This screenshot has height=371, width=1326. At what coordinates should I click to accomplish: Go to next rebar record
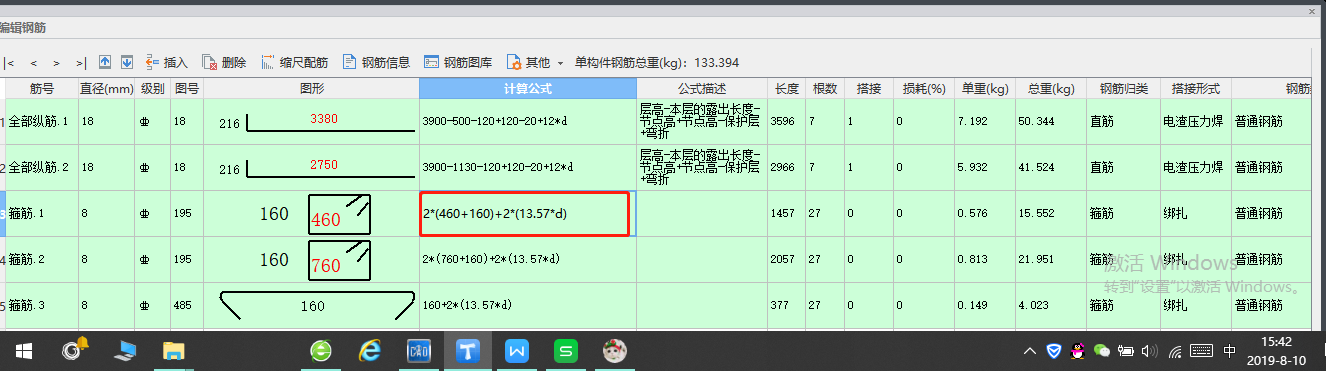pyautogui.click(x=57, y=62)
